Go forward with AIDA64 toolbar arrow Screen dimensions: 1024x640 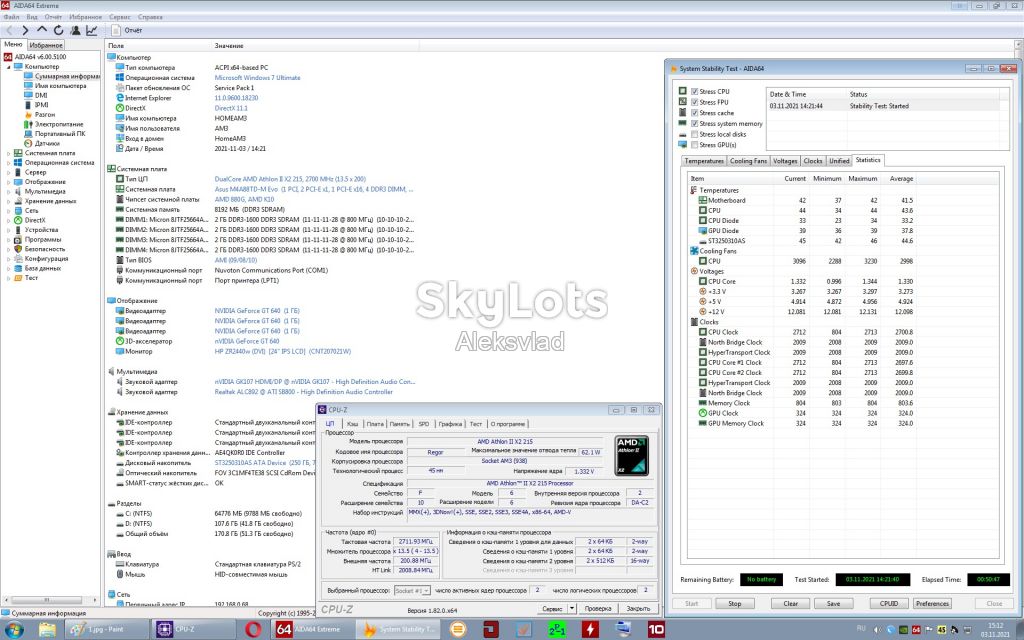(x=25, y=30)
